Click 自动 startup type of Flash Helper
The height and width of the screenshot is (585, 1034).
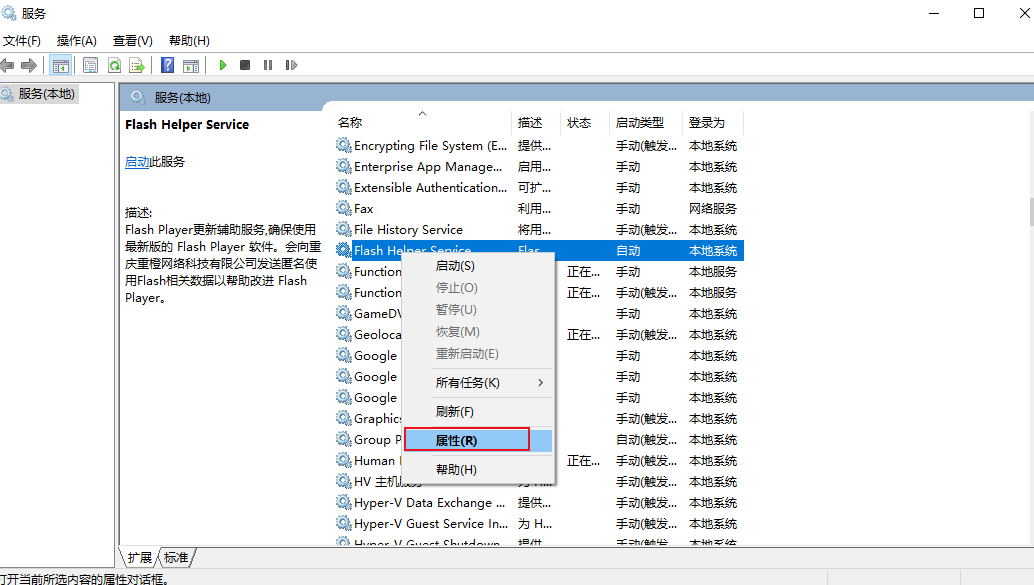click(628, 251)
